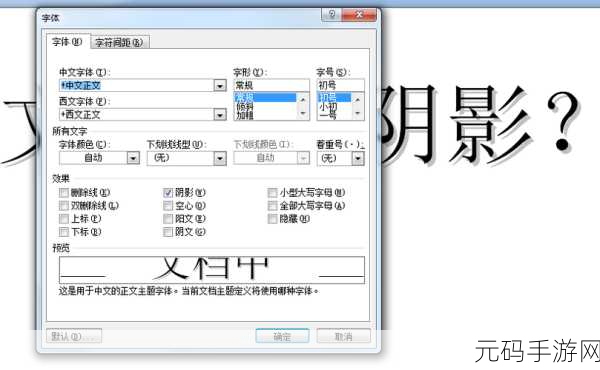Select 初号 in the 字号 list
This screenshot has height=370, width=600.
click(334, 97)
